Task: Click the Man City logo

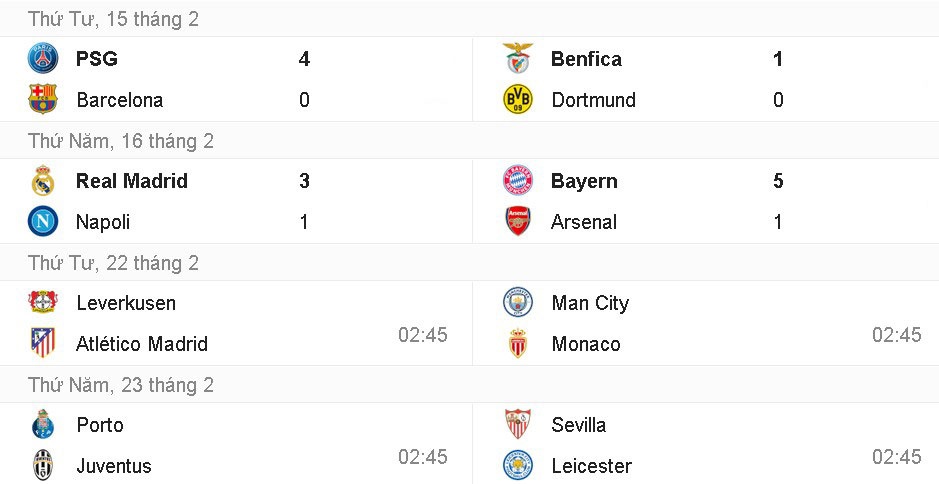Action: (x=518, y=303)
